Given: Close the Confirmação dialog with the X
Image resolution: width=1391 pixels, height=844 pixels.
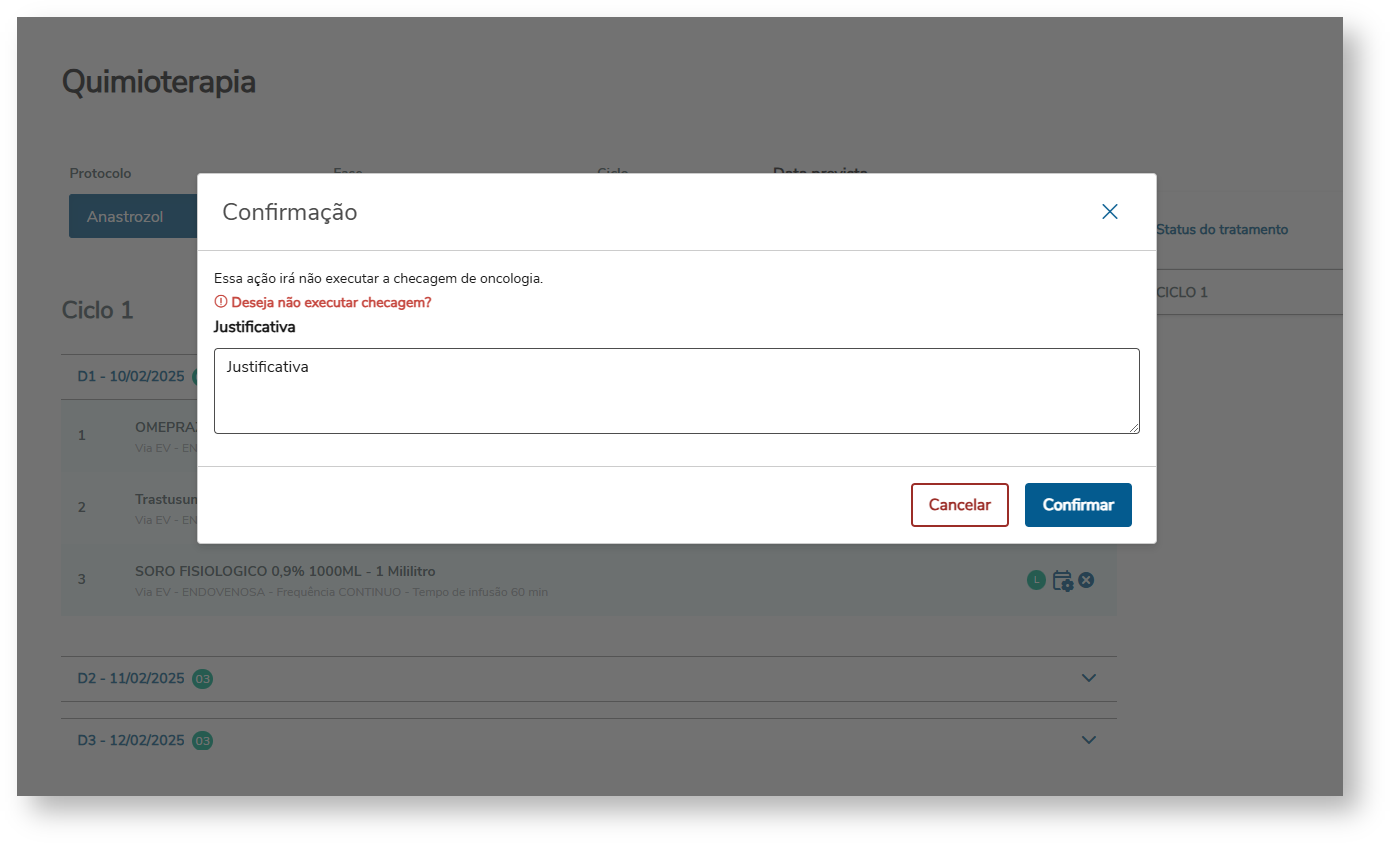Looking at the screenshot, I should pyautogui.click(x=1109, y=212).
